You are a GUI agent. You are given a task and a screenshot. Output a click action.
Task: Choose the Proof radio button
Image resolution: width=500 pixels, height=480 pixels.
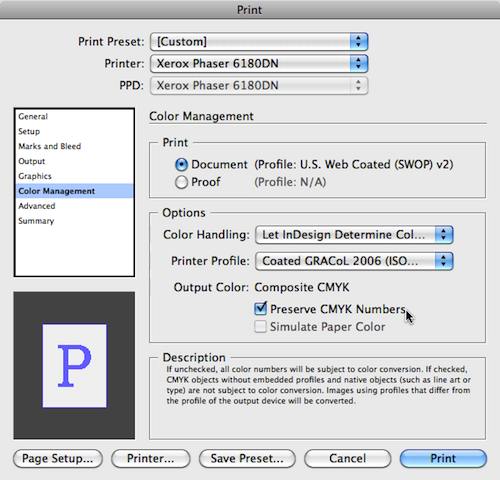(182, 182)
